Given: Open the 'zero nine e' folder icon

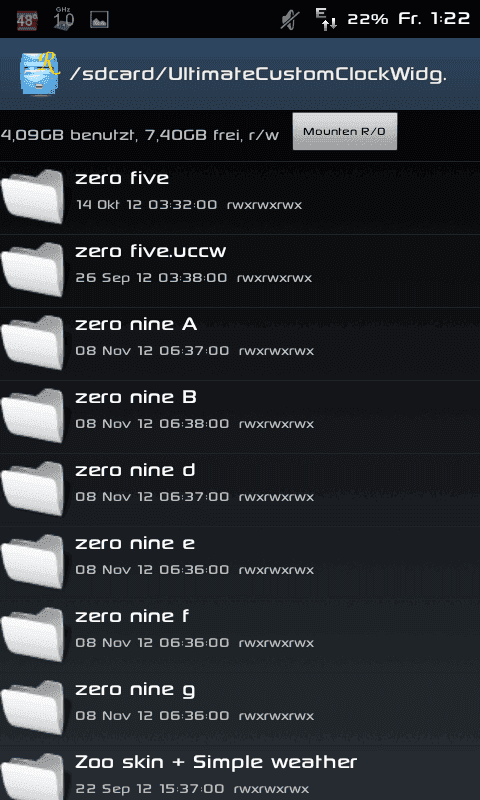Looking at the screenshot, I should click(33, 562).
